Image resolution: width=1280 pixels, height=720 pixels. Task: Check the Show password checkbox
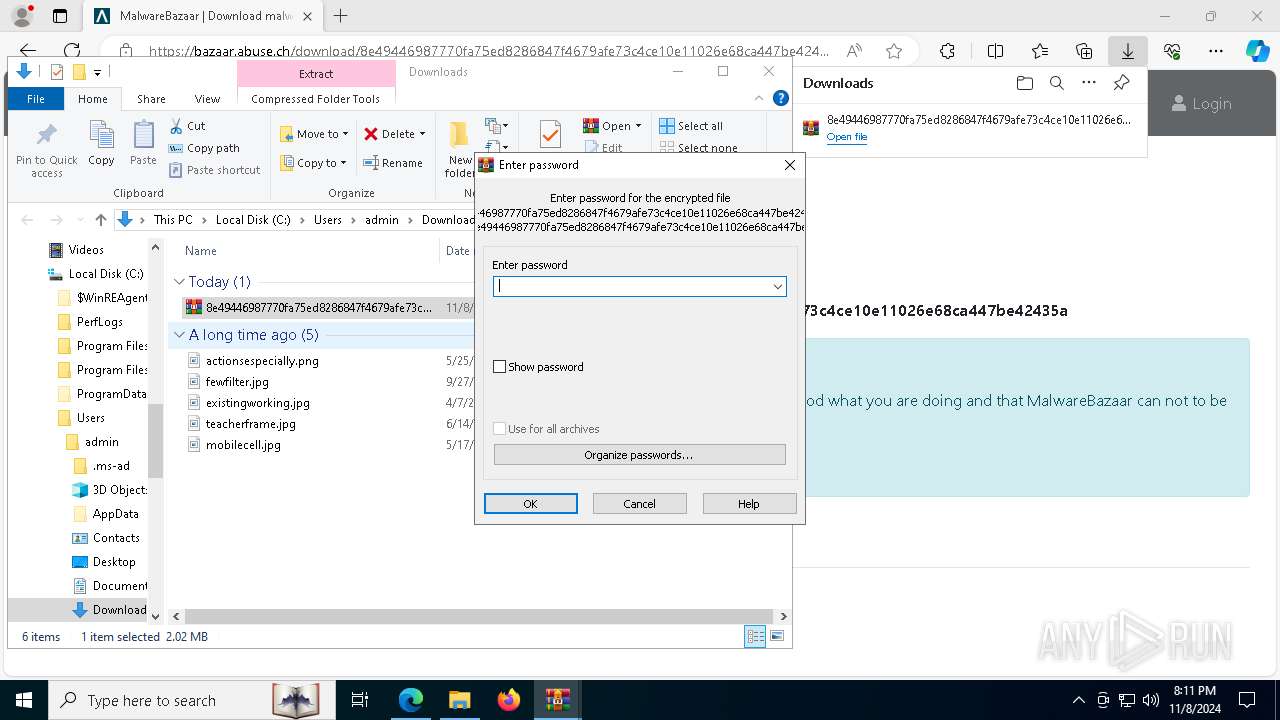[500, 367]
